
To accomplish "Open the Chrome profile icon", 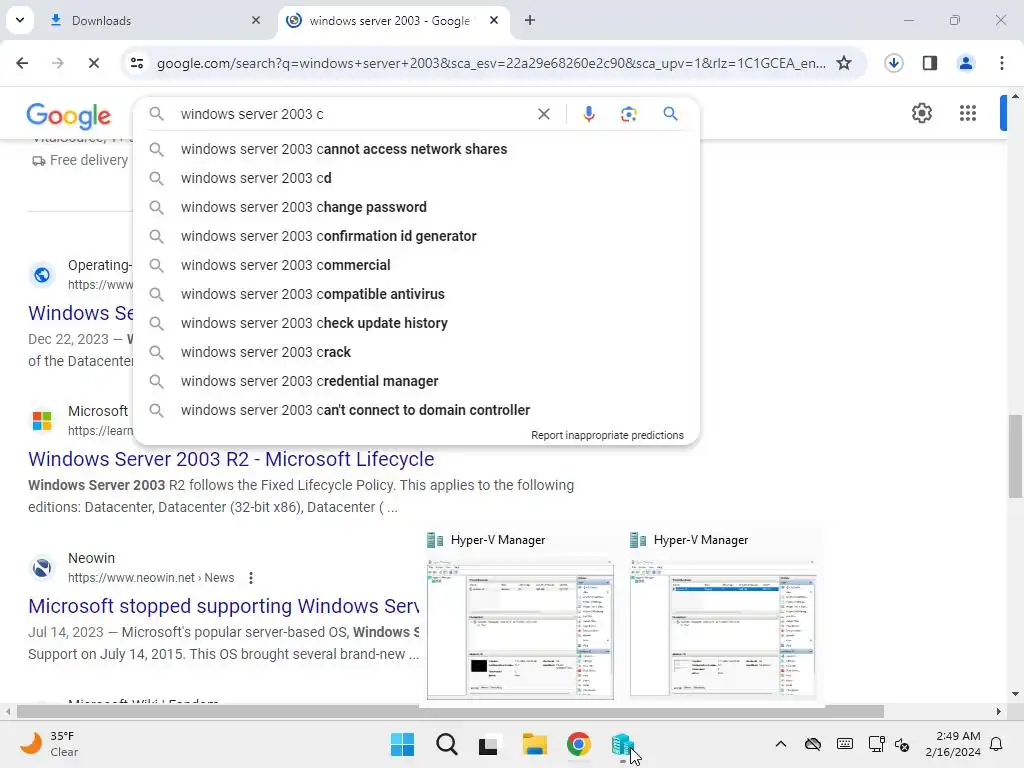I will 965,63.
